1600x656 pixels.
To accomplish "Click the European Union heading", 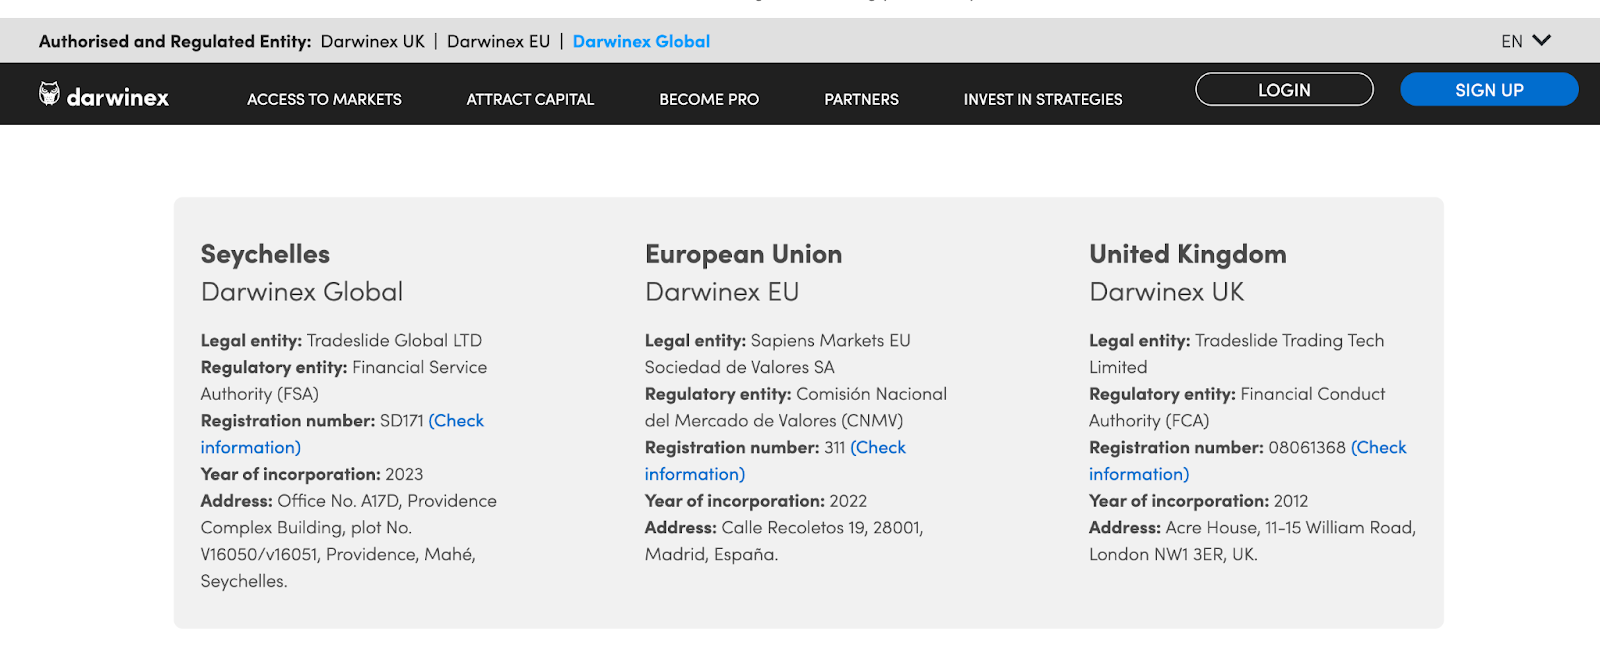I will tap(743, 254).
